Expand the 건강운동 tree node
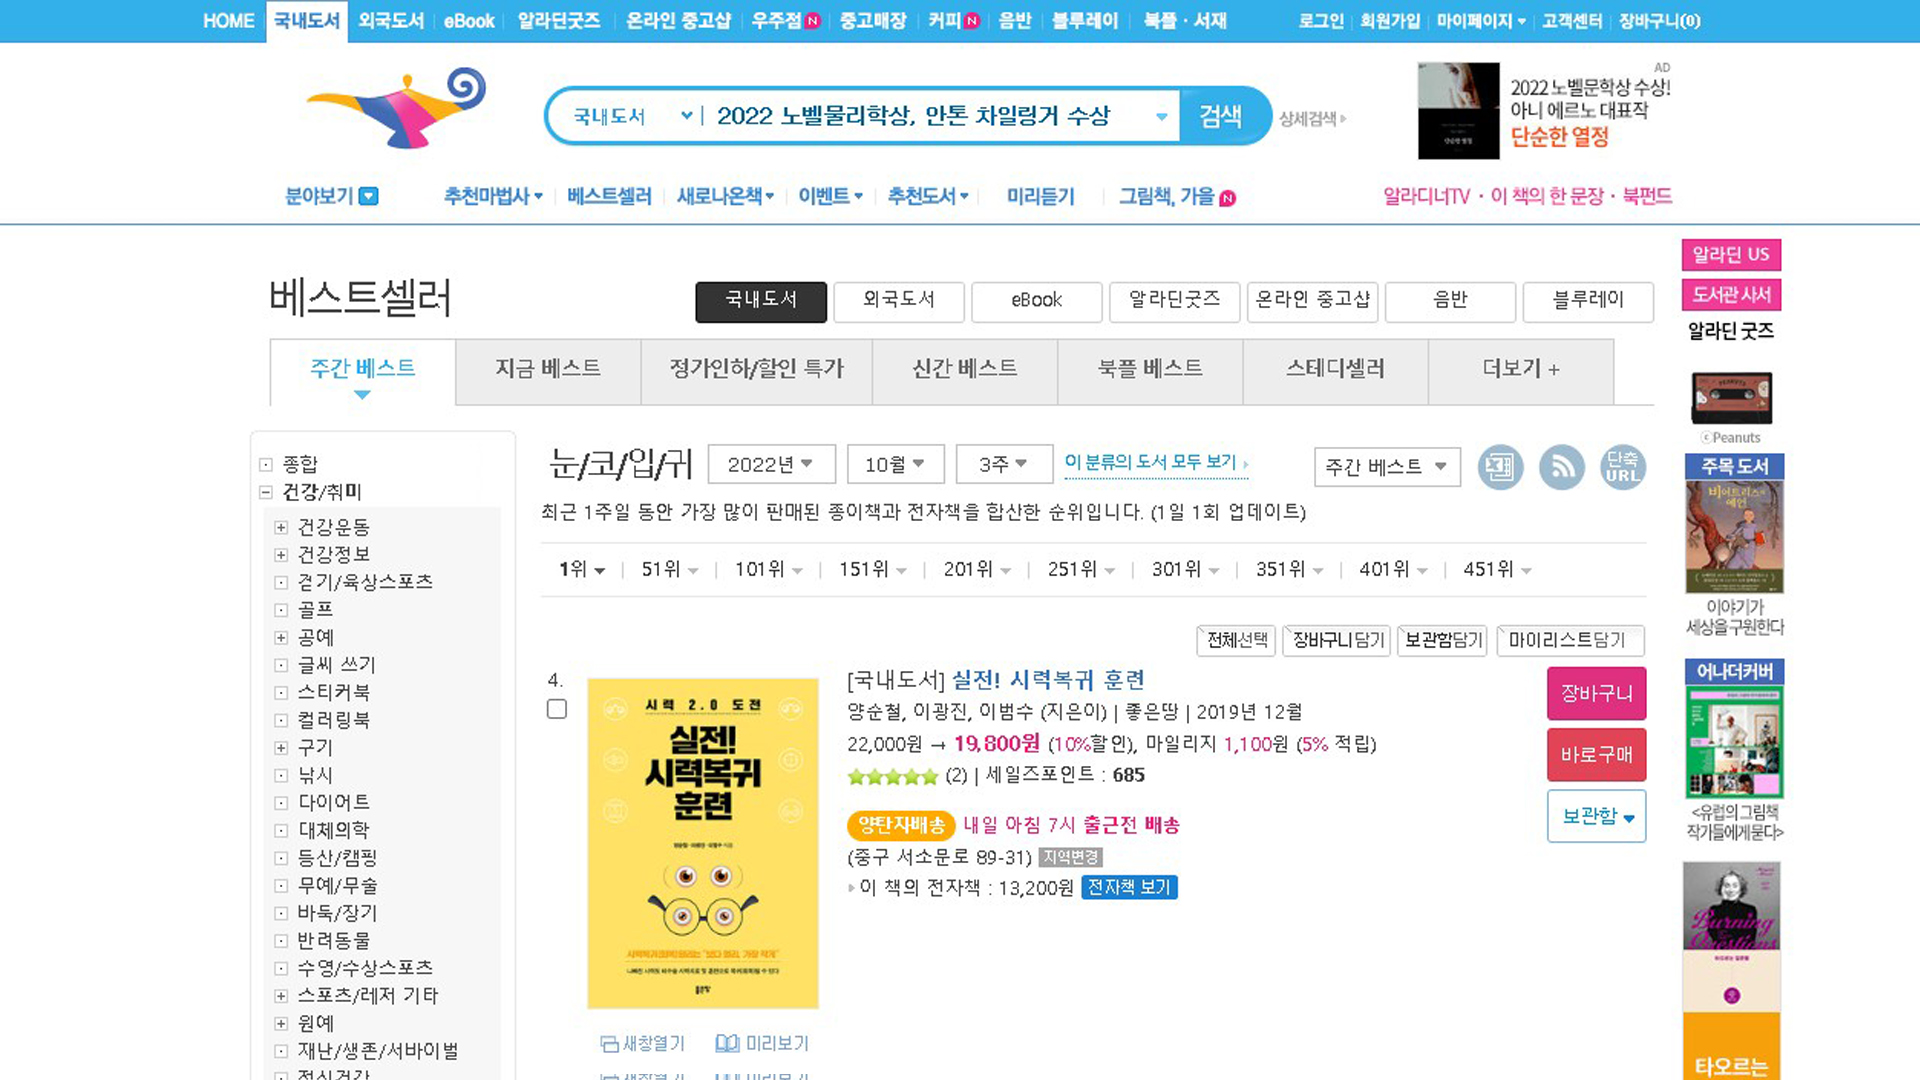 pyautogui.click(x=281, y=527)
